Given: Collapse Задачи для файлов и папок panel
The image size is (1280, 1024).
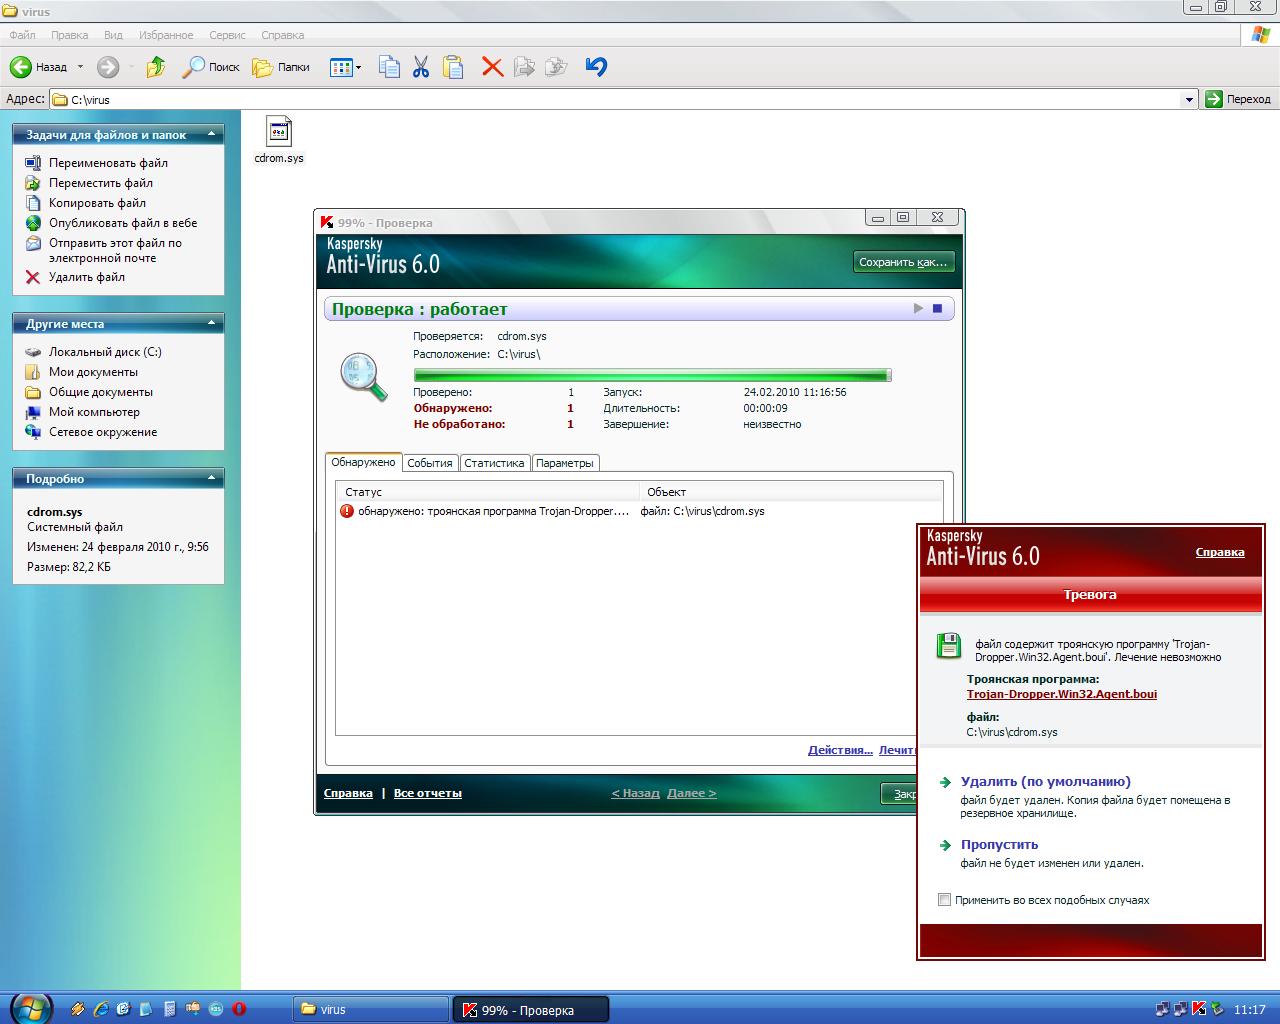Looking at the screenshot, I should tap(211, 134).
